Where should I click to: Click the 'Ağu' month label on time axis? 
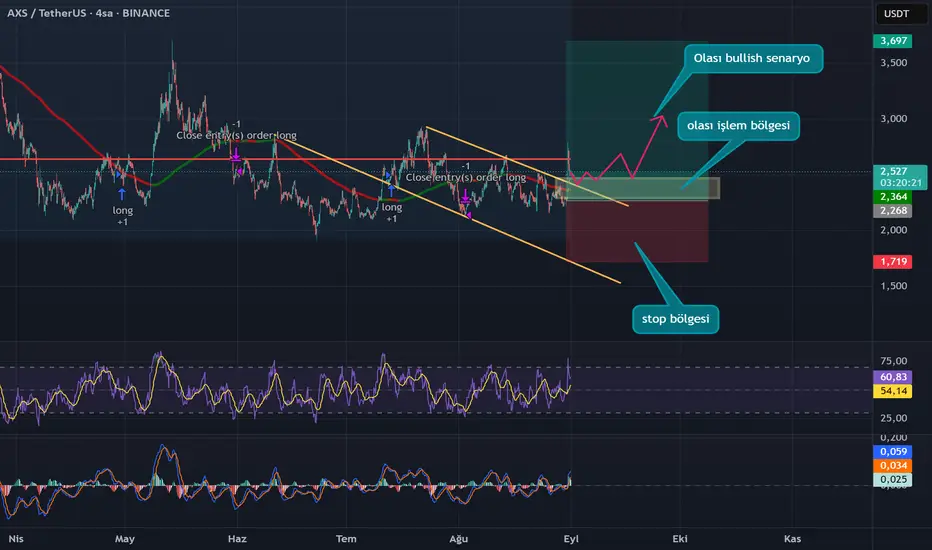pyautogui.click(x=458, y=539)
